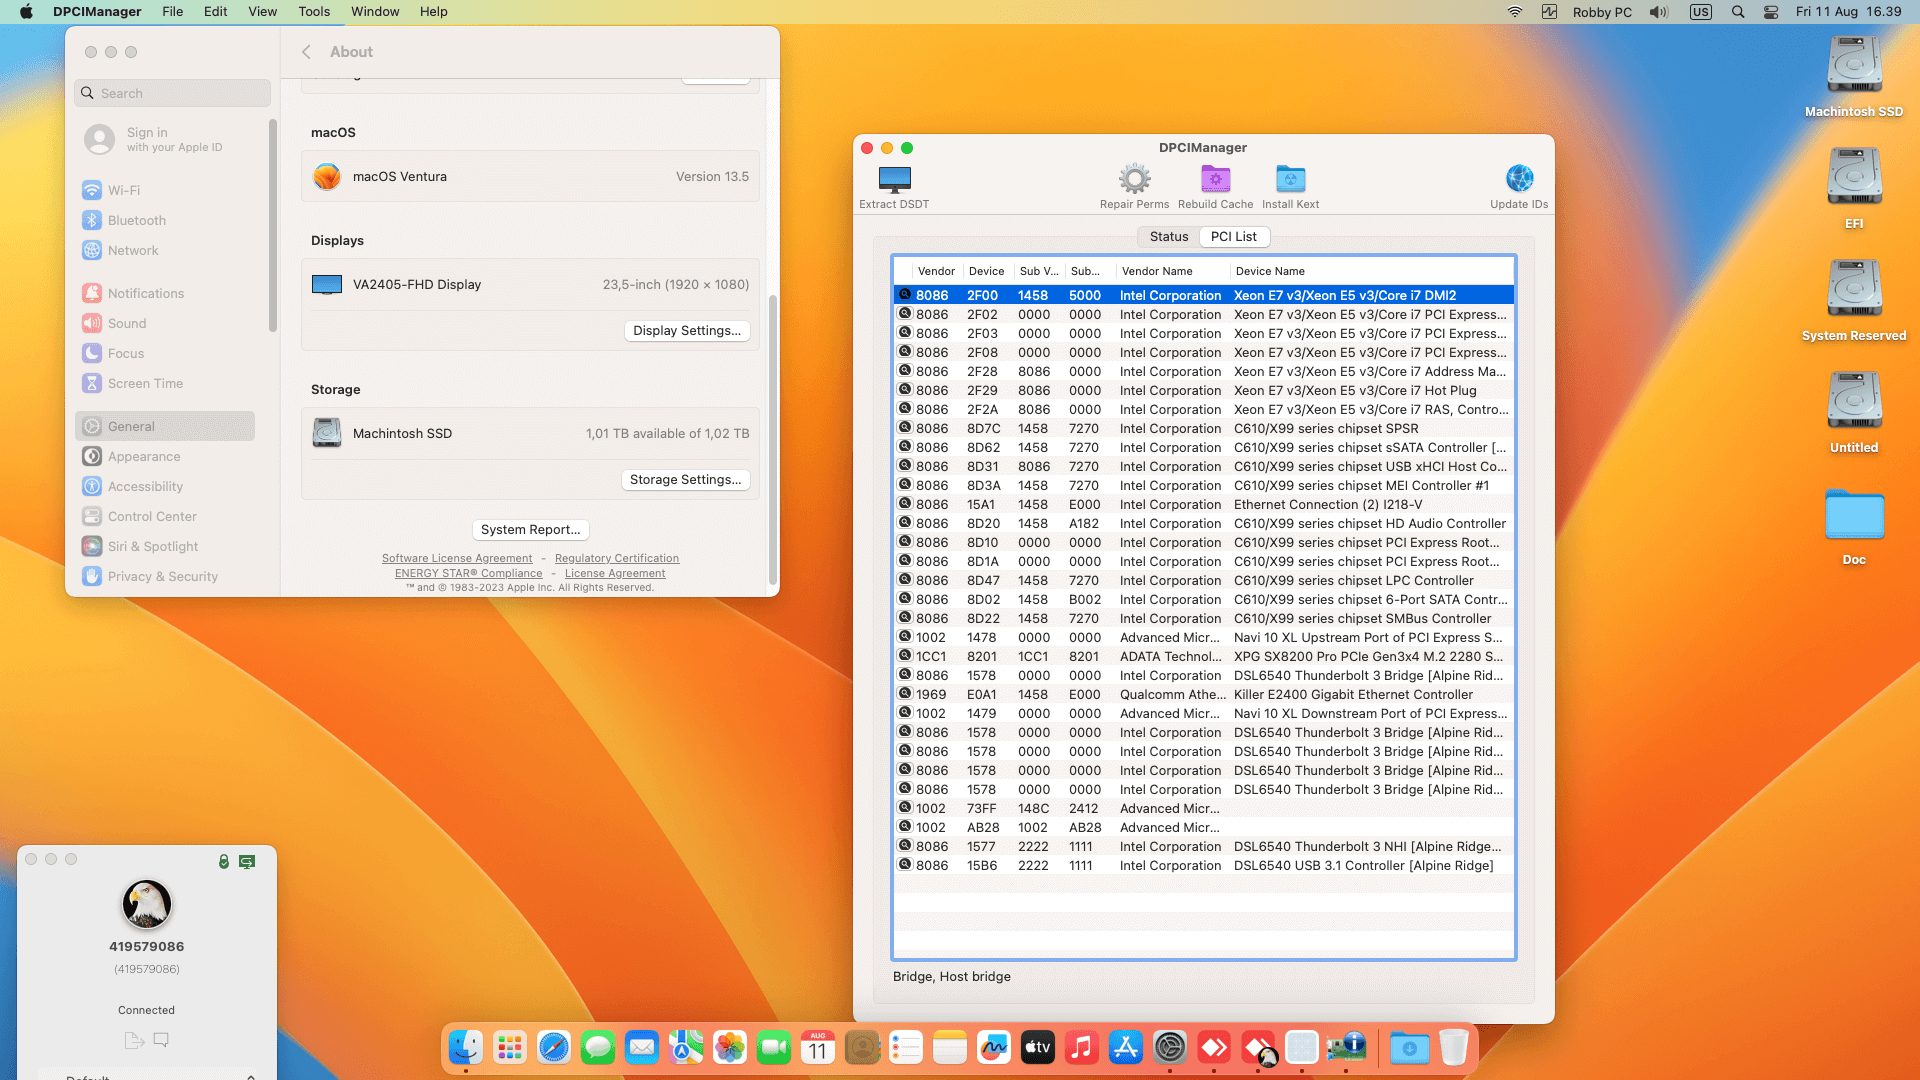Image resolution: width=1920 pixels, height=1080 pixels.
Task: Open Spotlight search in menu bar
Action: click(x=1738, y=12)
